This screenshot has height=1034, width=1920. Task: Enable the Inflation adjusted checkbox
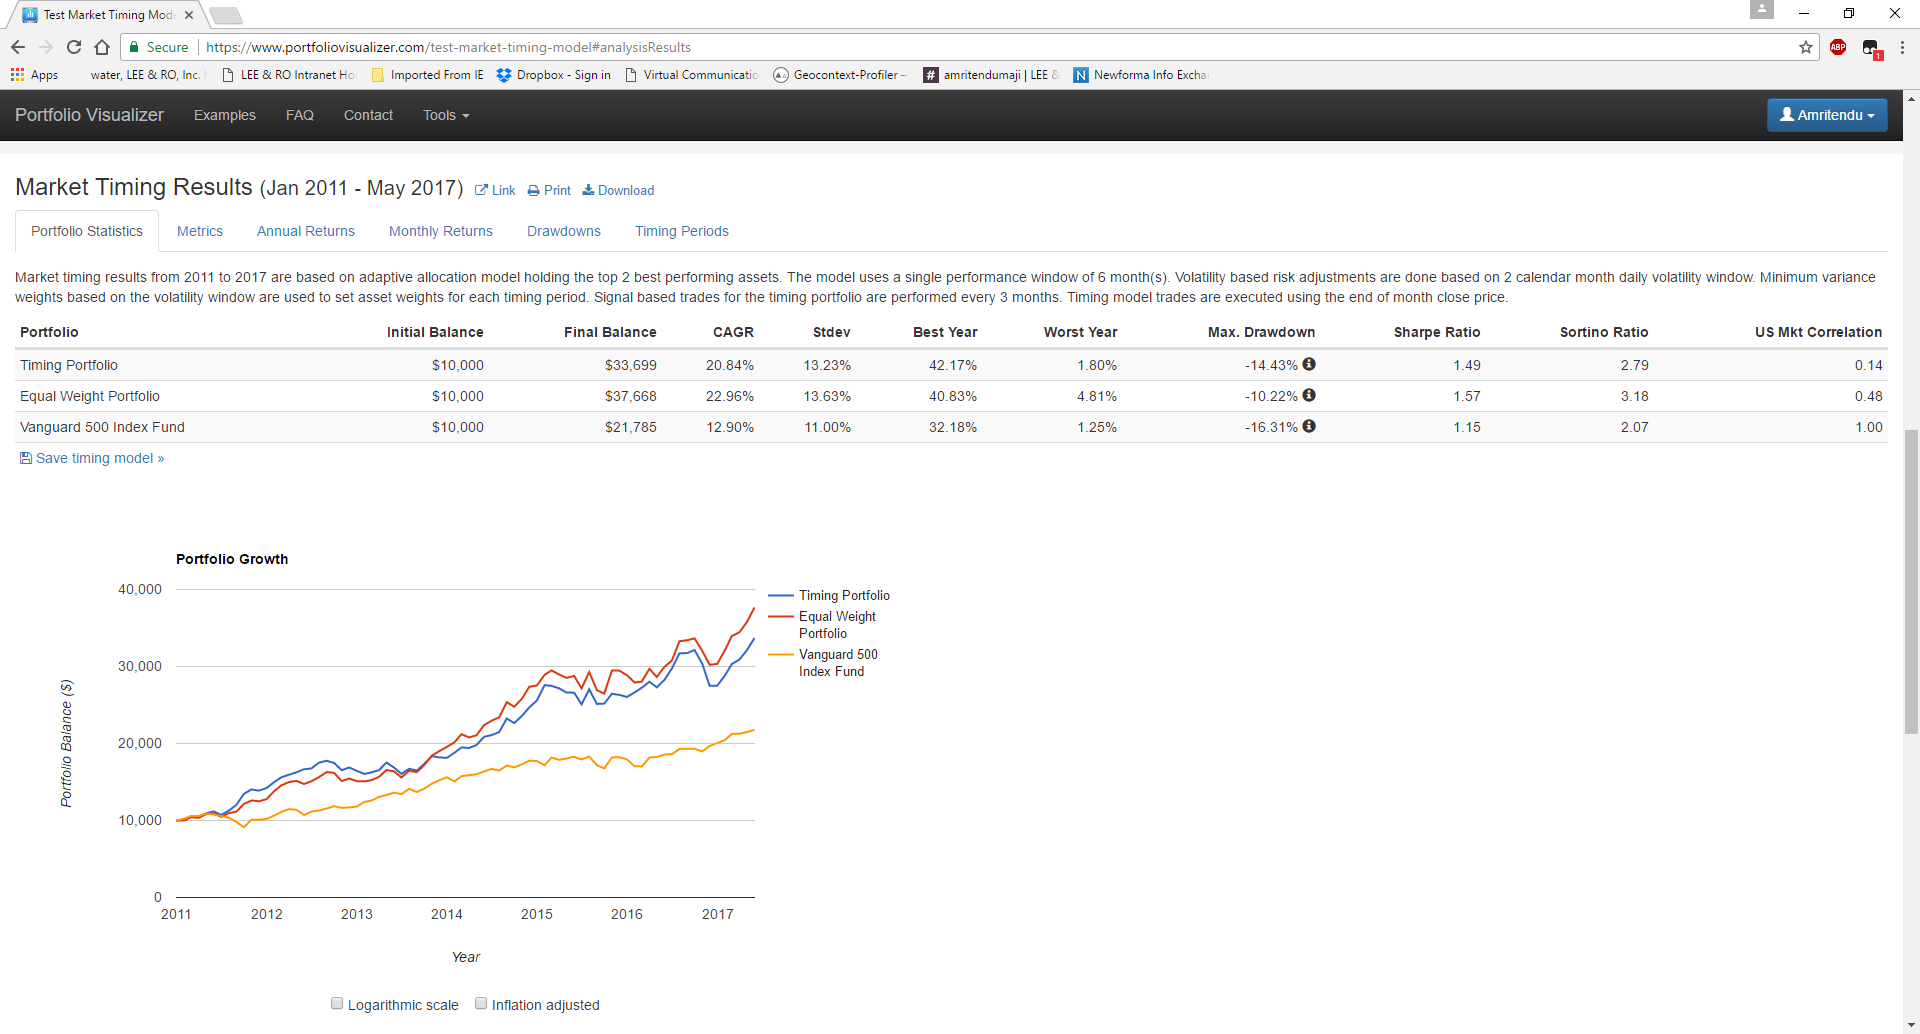click(x=481, y=1004)
